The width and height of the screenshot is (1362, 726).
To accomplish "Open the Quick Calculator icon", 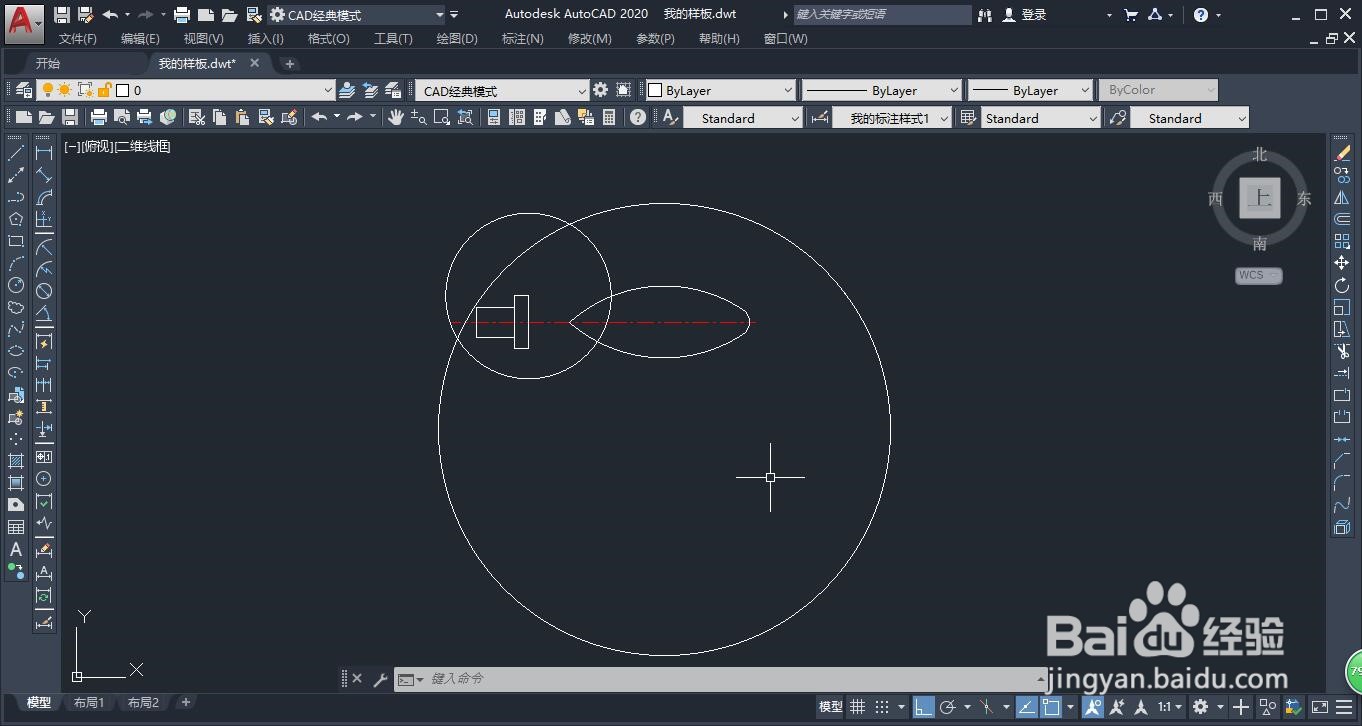I will click(609, 117).
